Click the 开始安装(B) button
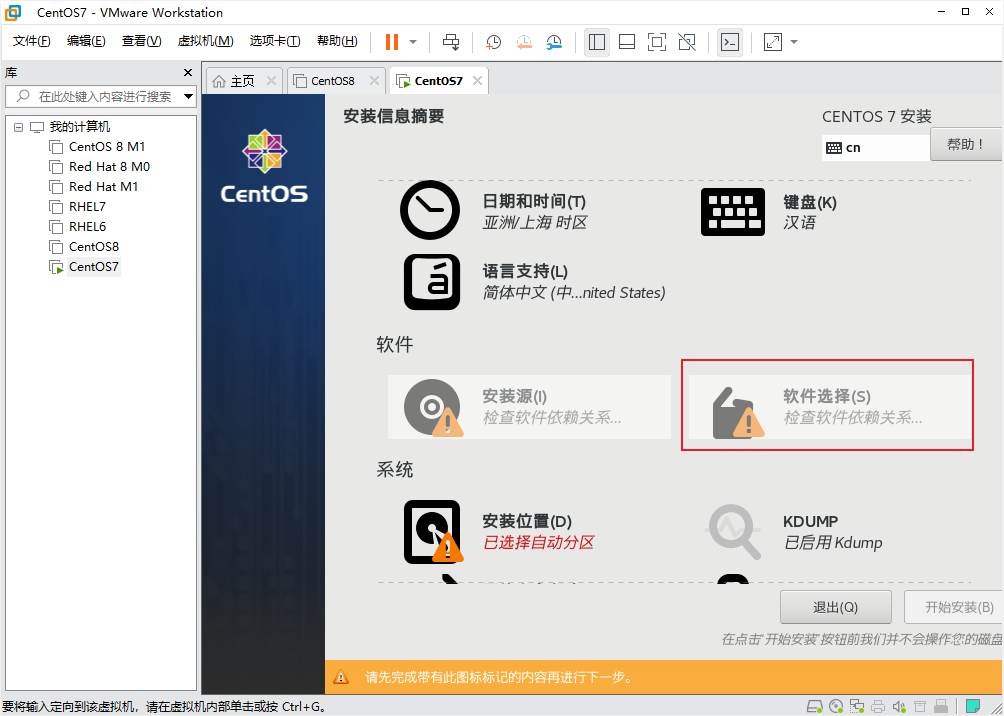This screenshot has height=716, width=1004. coord(954,607)
